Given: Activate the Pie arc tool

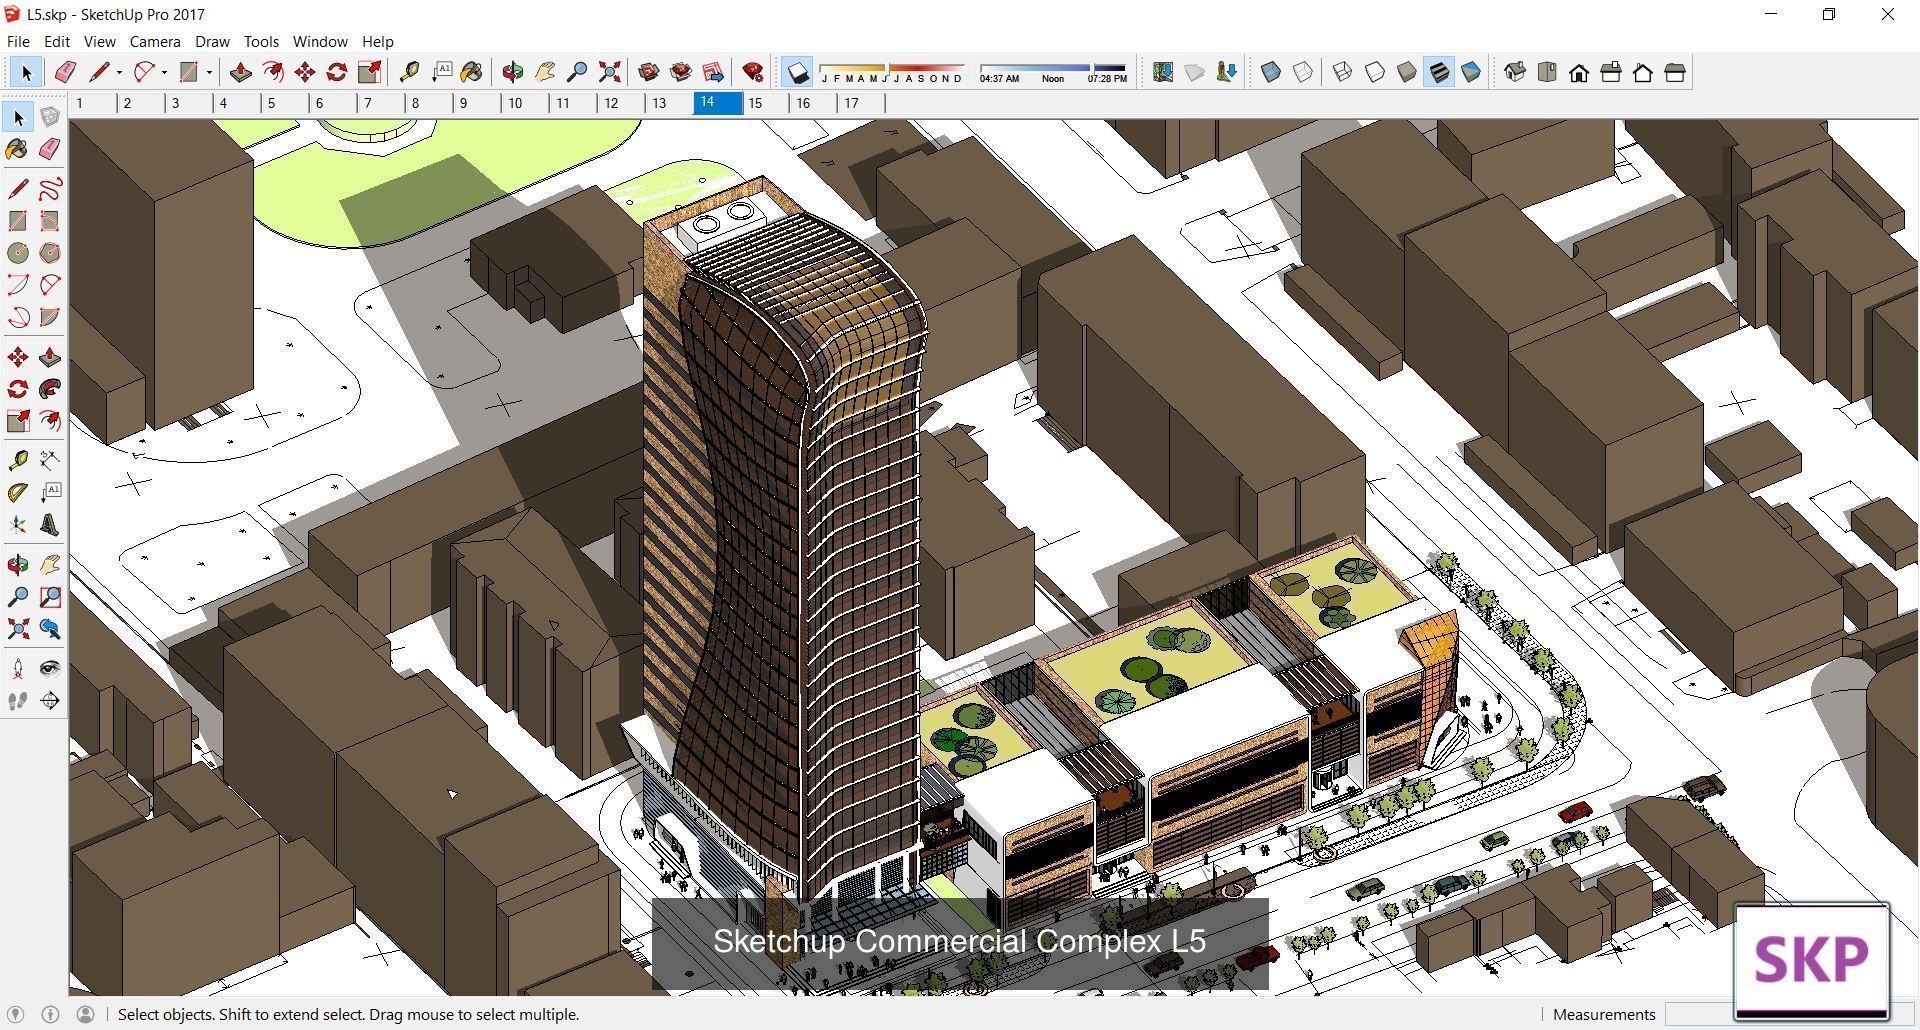Looking at the screenshot, I should click(50, 317).
